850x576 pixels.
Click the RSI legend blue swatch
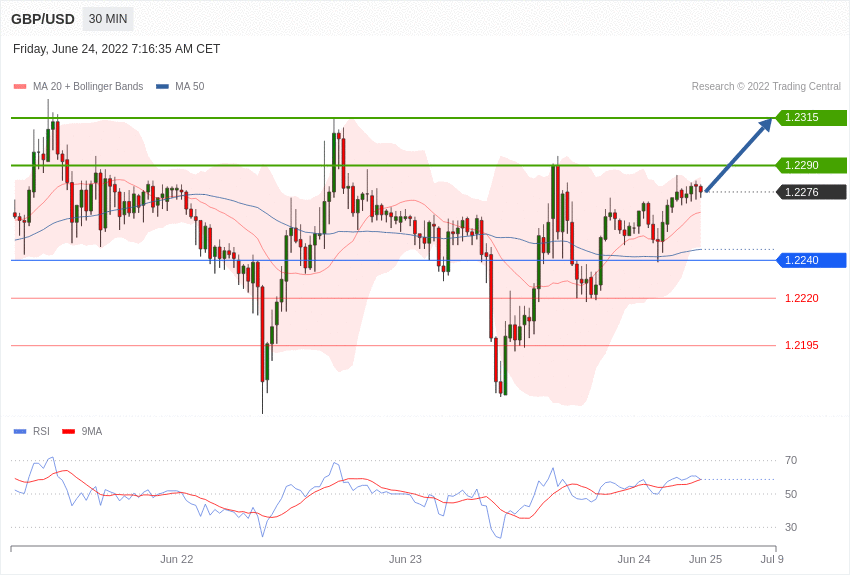(x=20, y=432)
